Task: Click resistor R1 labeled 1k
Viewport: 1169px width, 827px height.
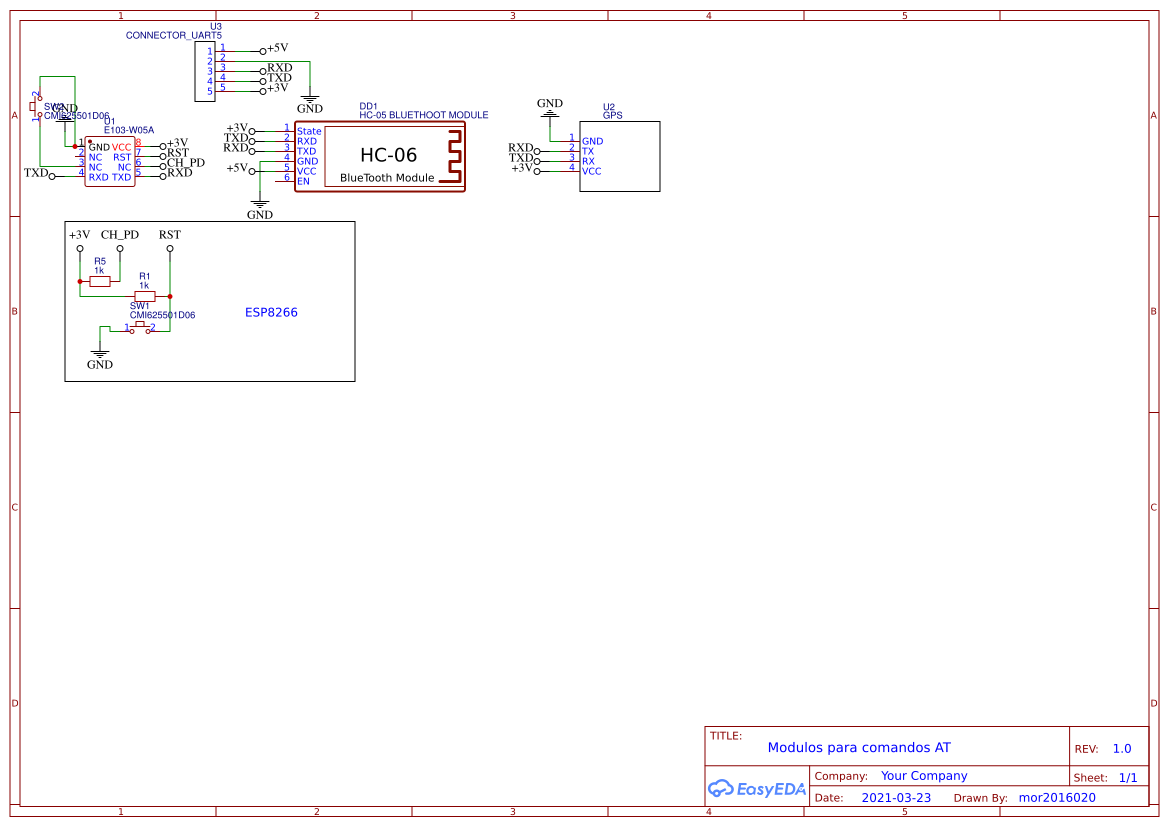Action: (x=146, y=294)
